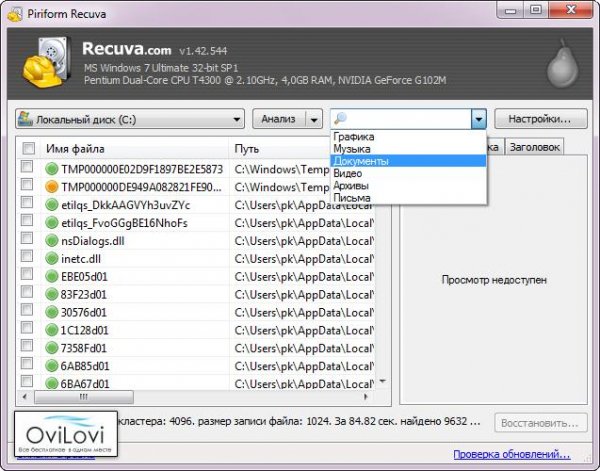Screen dimensions: 600x471
Task: Switch to the Заголовок tab
Action: (x=535, y=147)
